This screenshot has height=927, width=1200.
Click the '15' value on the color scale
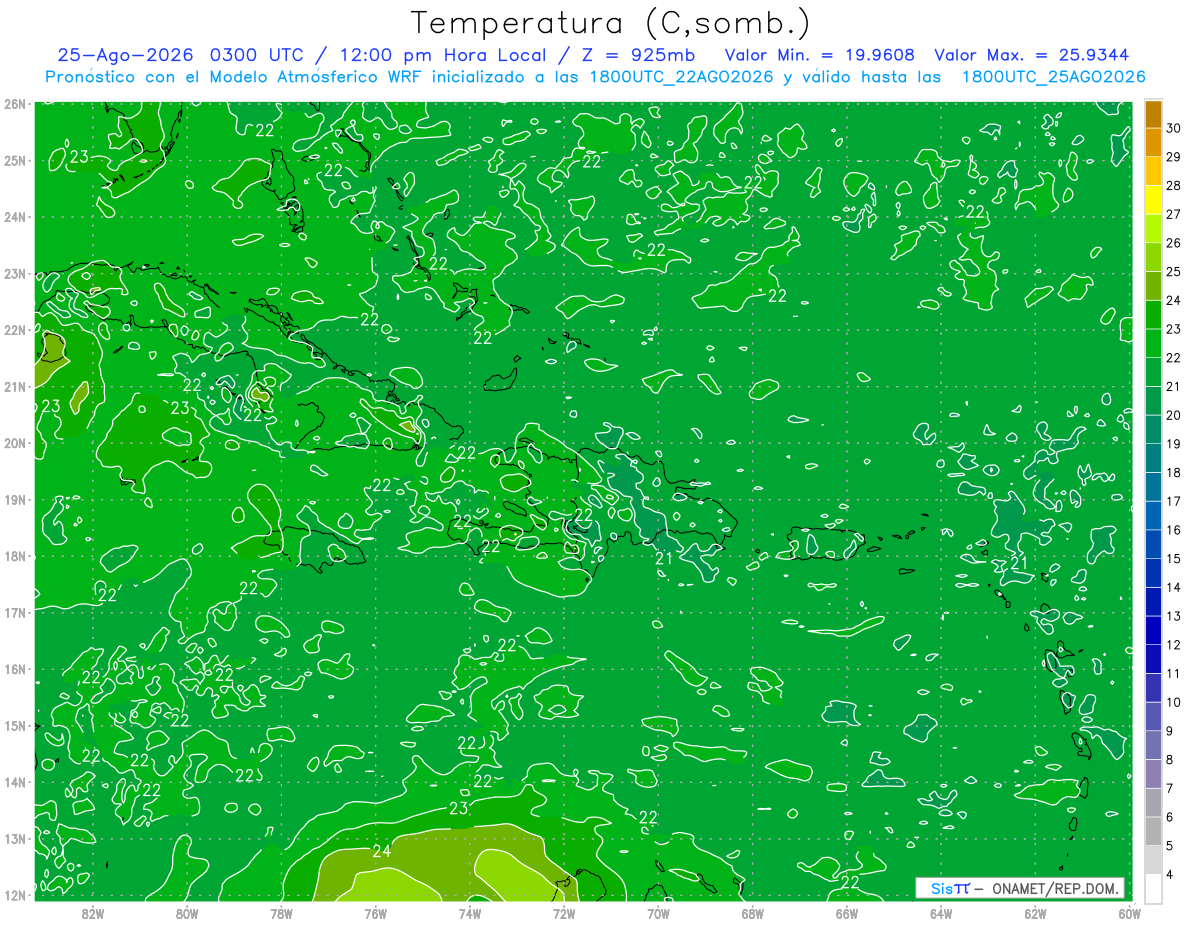[x=1174, y=559]
